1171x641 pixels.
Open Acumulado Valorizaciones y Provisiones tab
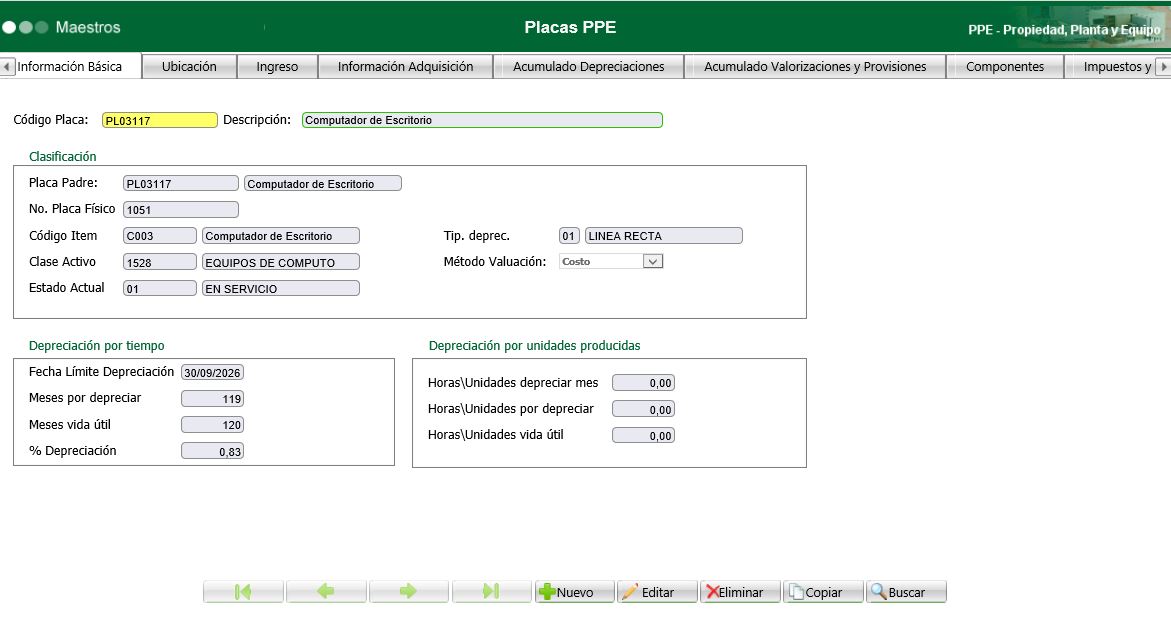coord(815,66)
